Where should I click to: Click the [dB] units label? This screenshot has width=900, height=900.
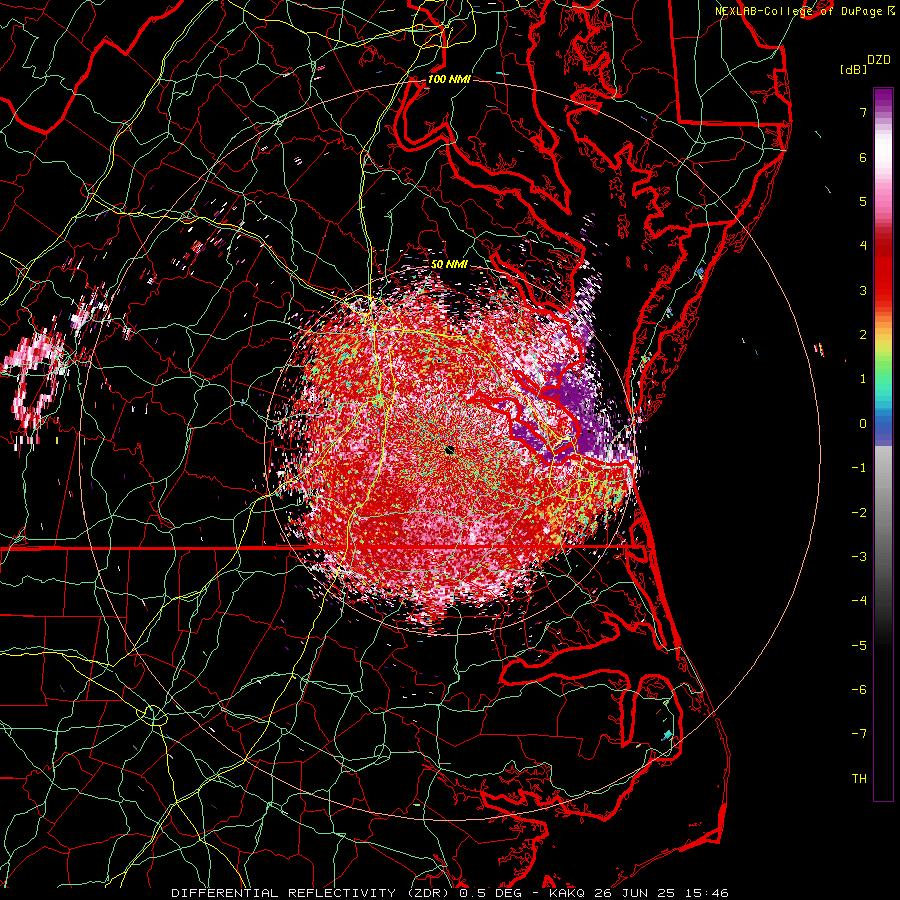(x=854, y=70)
